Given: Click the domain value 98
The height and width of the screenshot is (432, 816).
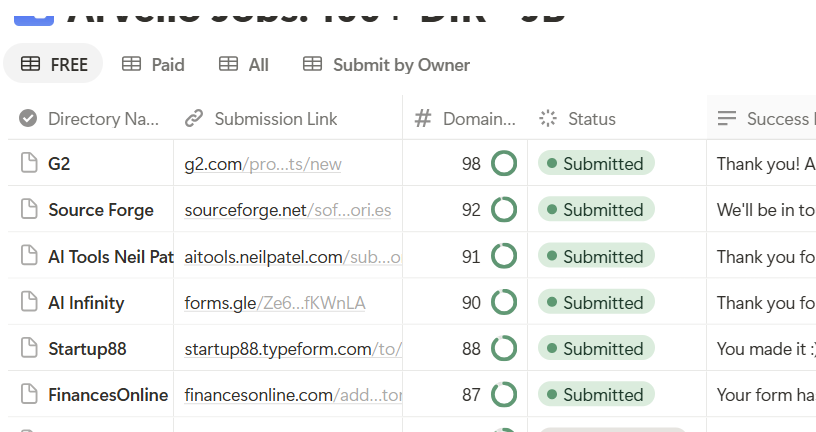Looking at the screenshot, I should point(471,164).
